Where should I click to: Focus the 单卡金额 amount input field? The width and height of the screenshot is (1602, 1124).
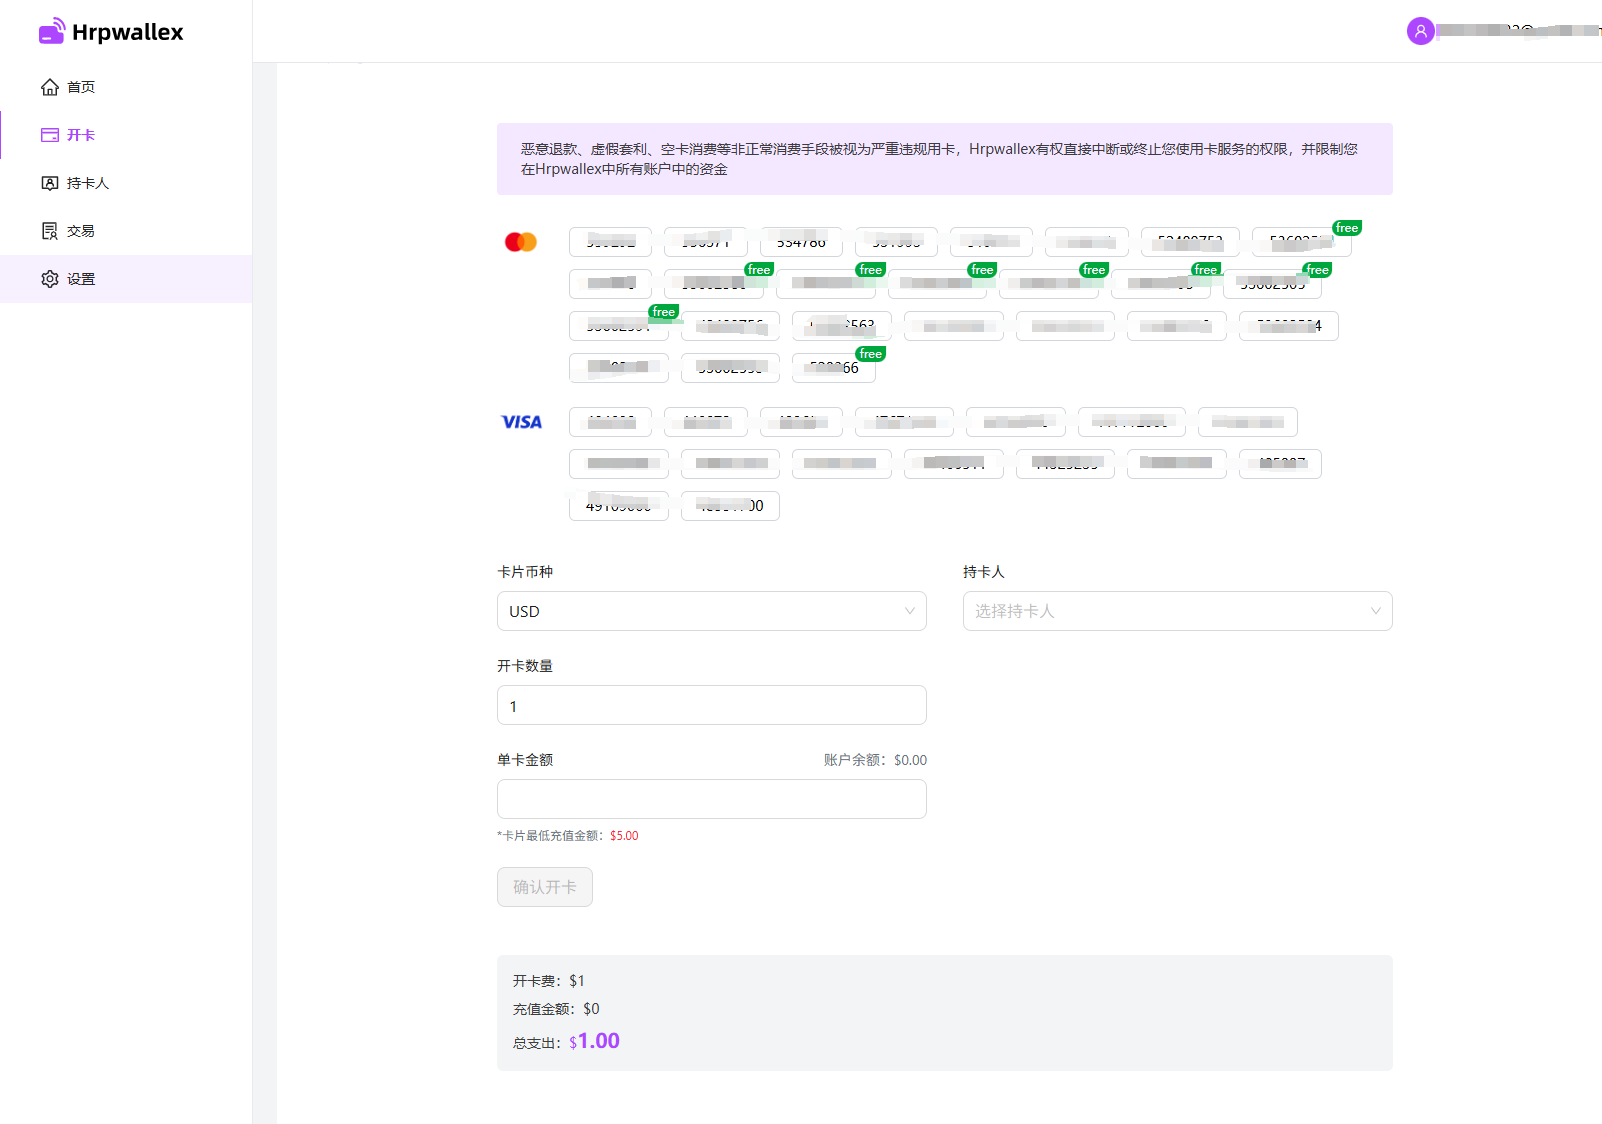click(711, 799)
